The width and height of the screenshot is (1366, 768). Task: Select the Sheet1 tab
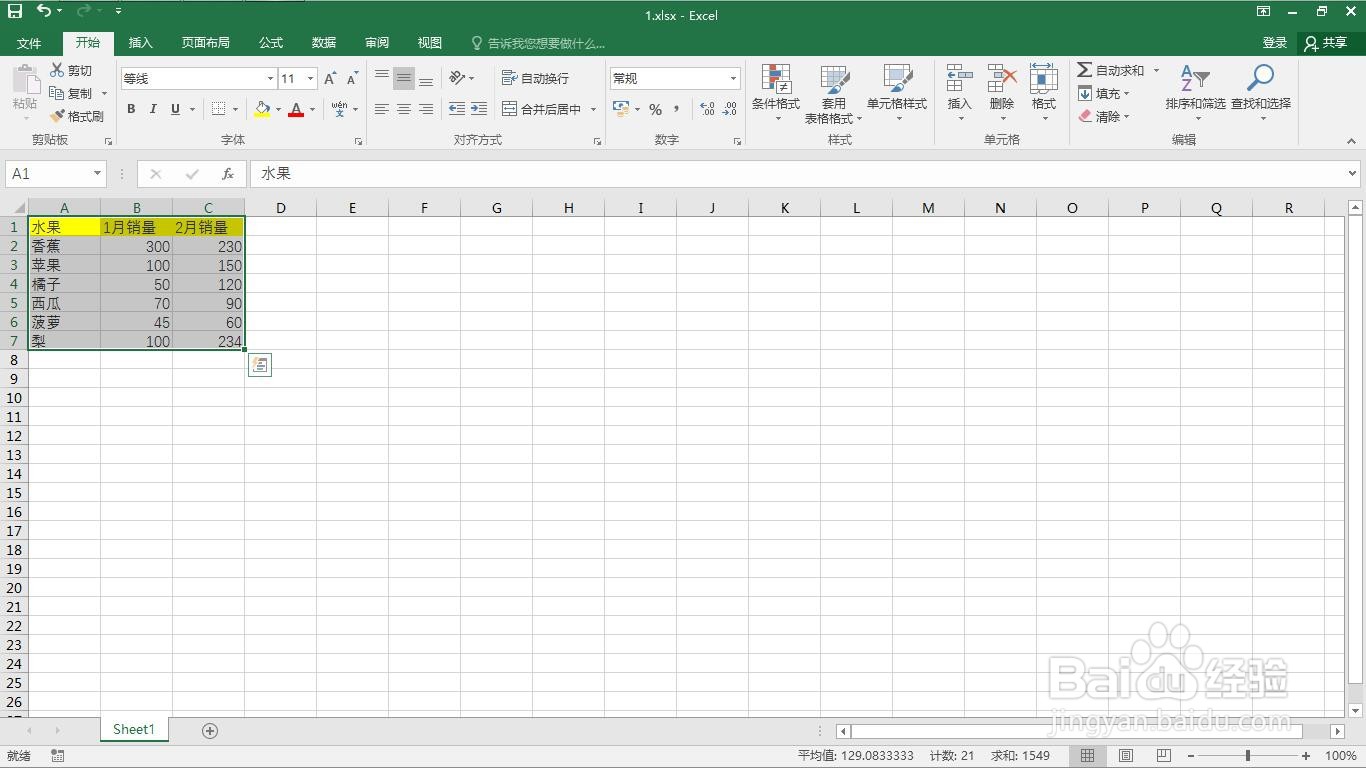click(x=134, y=730)
